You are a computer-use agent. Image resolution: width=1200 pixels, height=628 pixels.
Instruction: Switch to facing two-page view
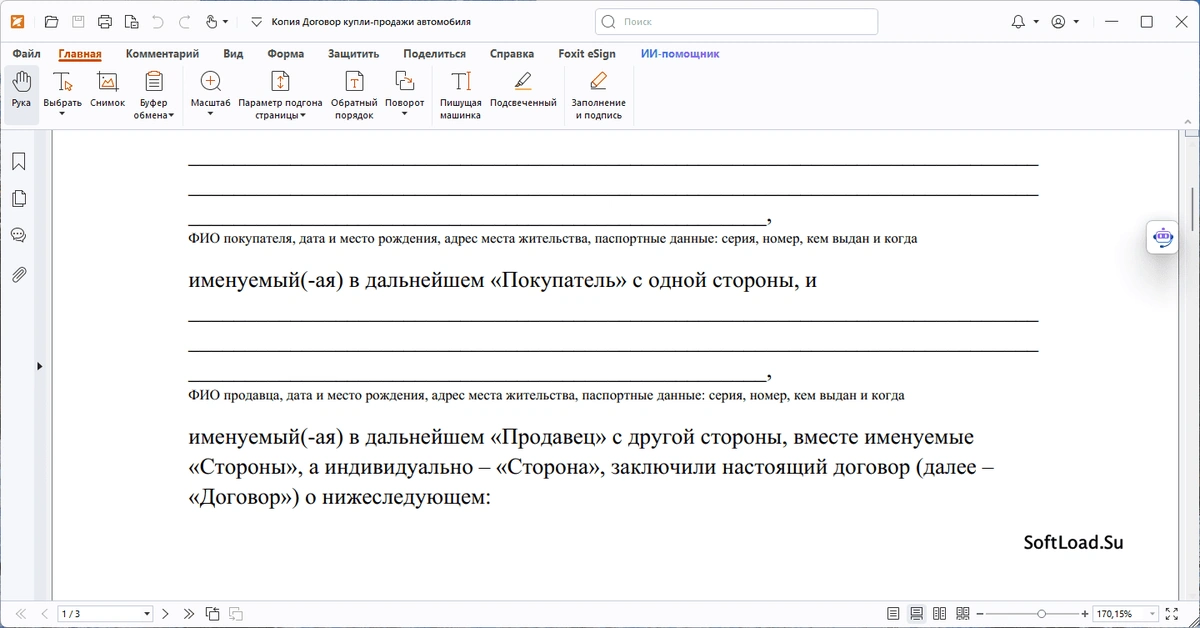(x=940, y=614)
